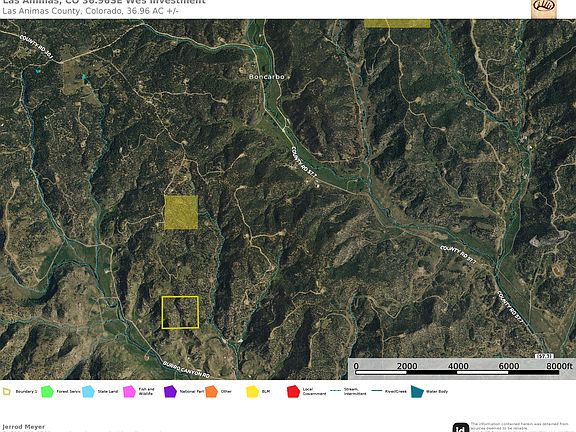Click the yellow BLM legend swatch
The image size is (576, 432).
pyautogui.click(x=252, y=392)
